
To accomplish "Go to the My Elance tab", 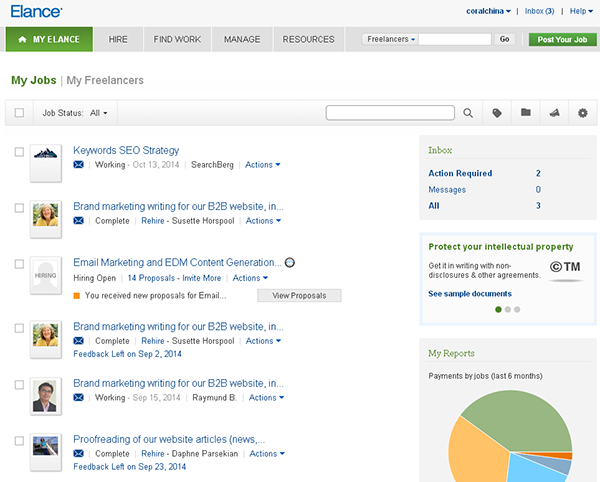I will (49, 39).
